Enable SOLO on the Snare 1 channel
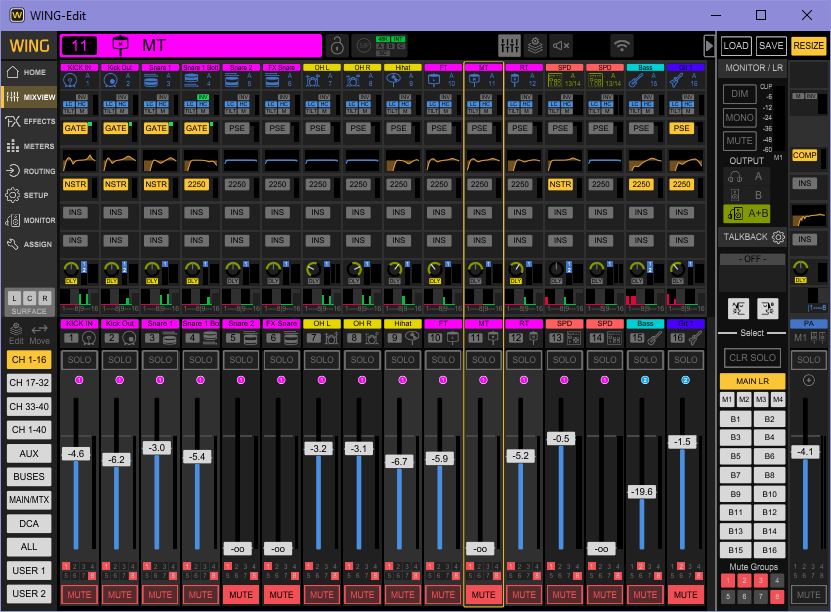831x612 pixels. pyautogui.click(x=158, y=360)
